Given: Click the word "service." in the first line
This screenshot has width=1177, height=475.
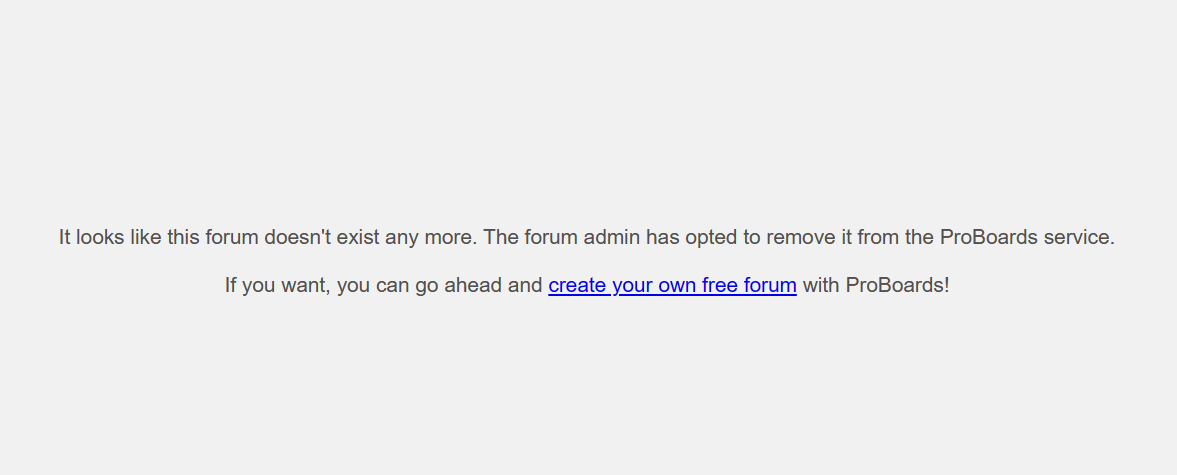Looking at the screenshot, I should [1079, 237].
